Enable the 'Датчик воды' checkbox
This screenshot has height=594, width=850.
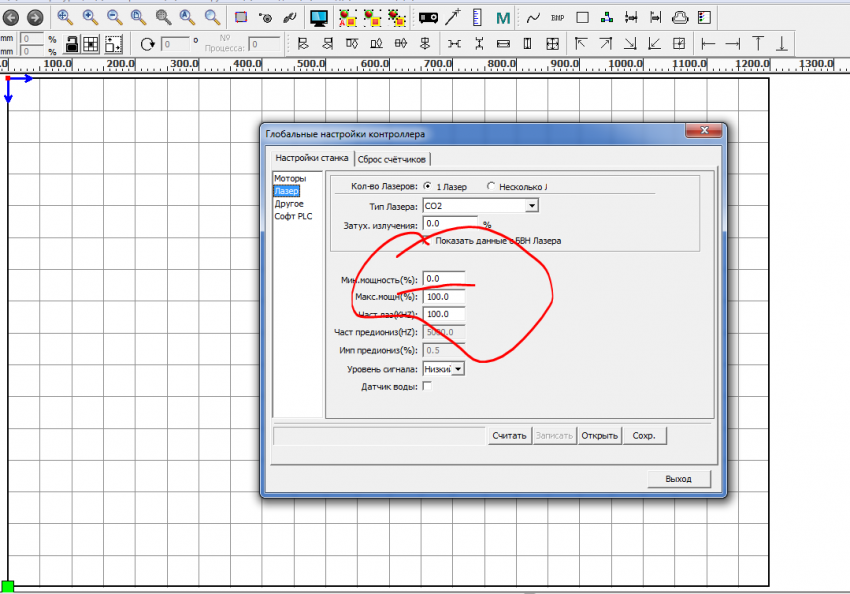(x=428, y=386)
